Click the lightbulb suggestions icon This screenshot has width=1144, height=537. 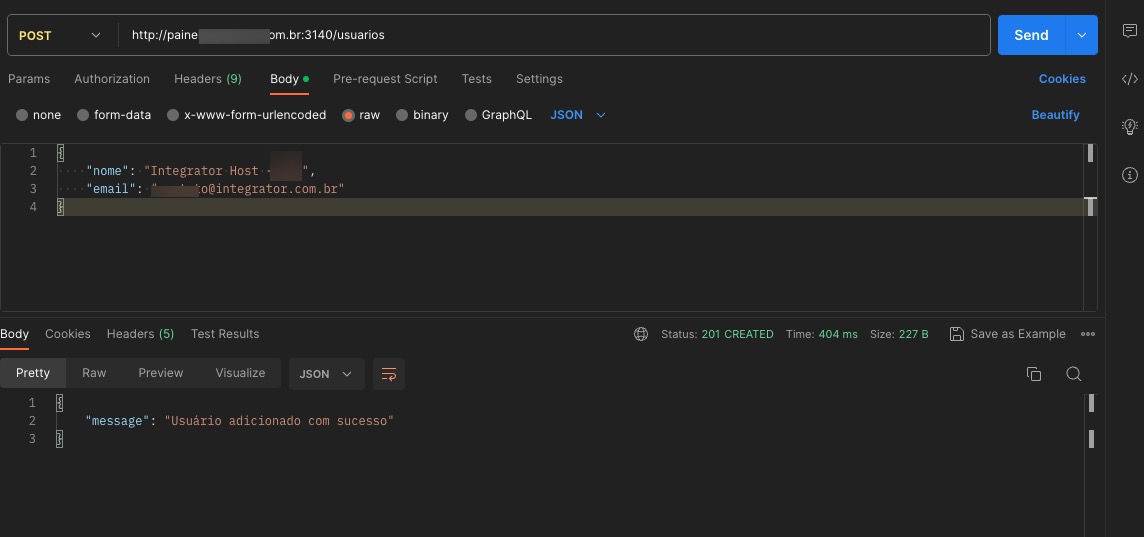coord(1129,127)
